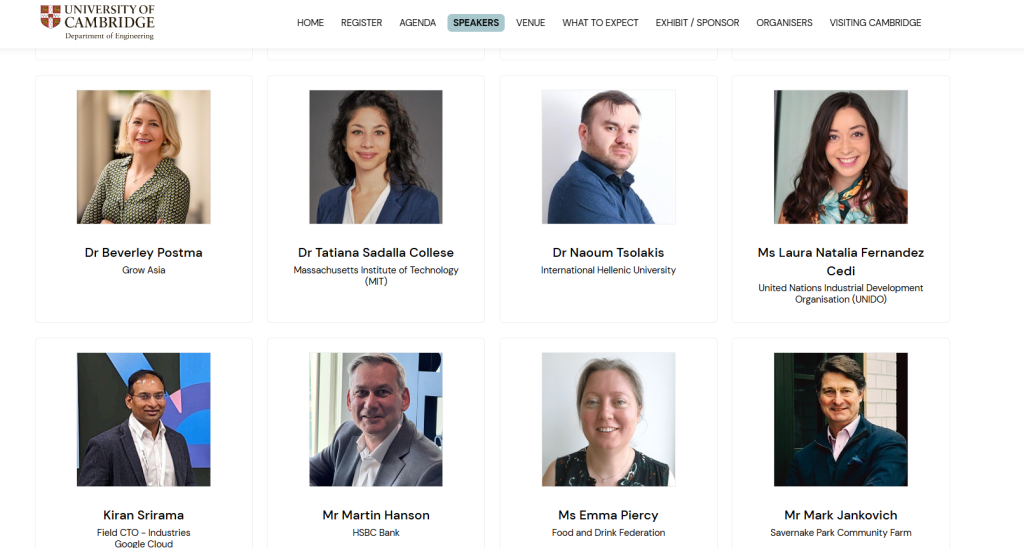Select the Speakers nav item
Screen dimensions: 1024x548
475,23
